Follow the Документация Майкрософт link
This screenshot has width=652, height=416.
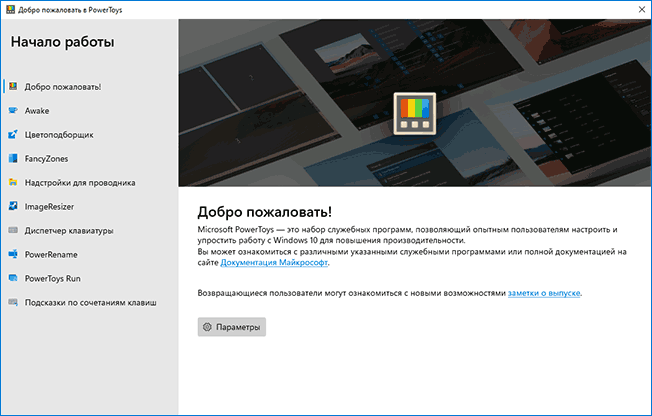coord(274,262)
